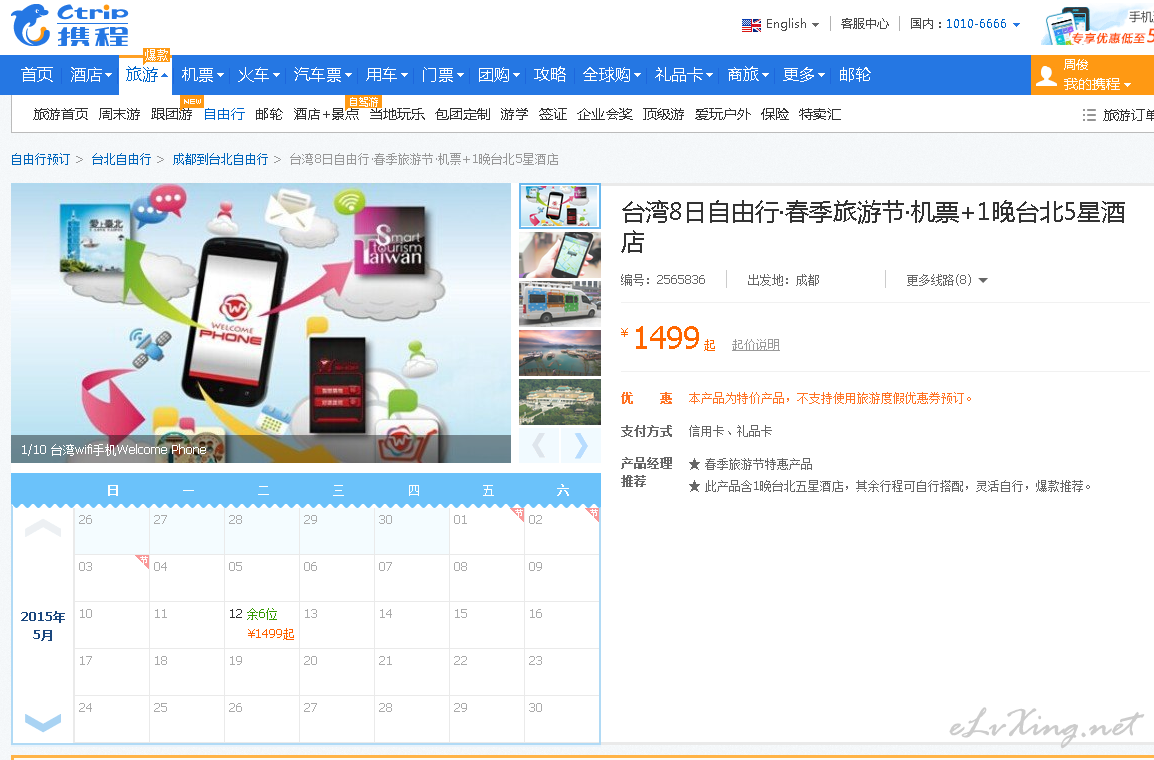Open 顶级游 sub navigation tab

click(663, 115)
